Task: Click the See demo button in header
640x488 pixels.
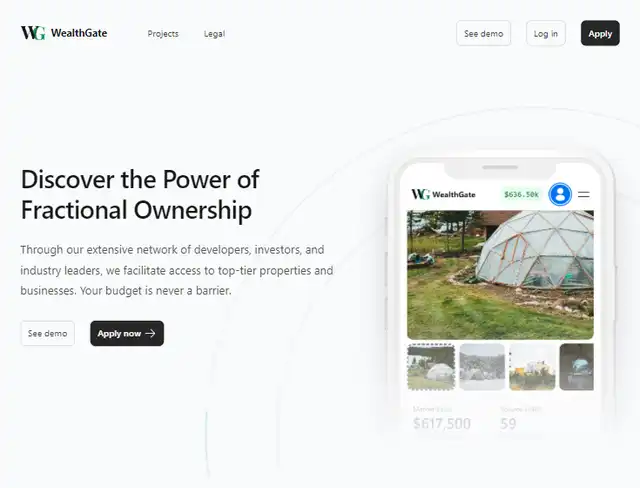Action: [x=483, y=33]
